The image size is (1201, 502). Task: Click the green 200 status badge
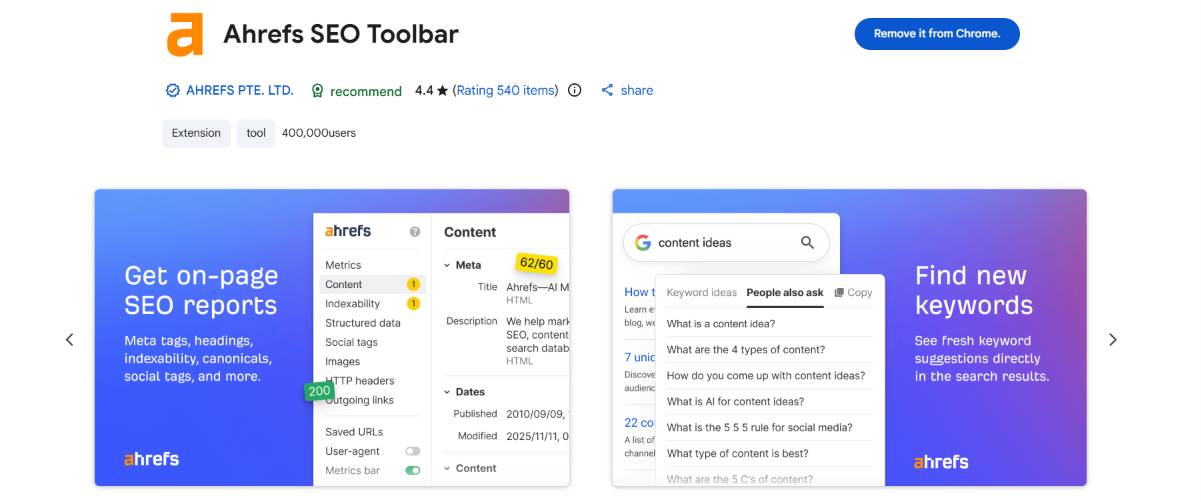coord(319,391)
